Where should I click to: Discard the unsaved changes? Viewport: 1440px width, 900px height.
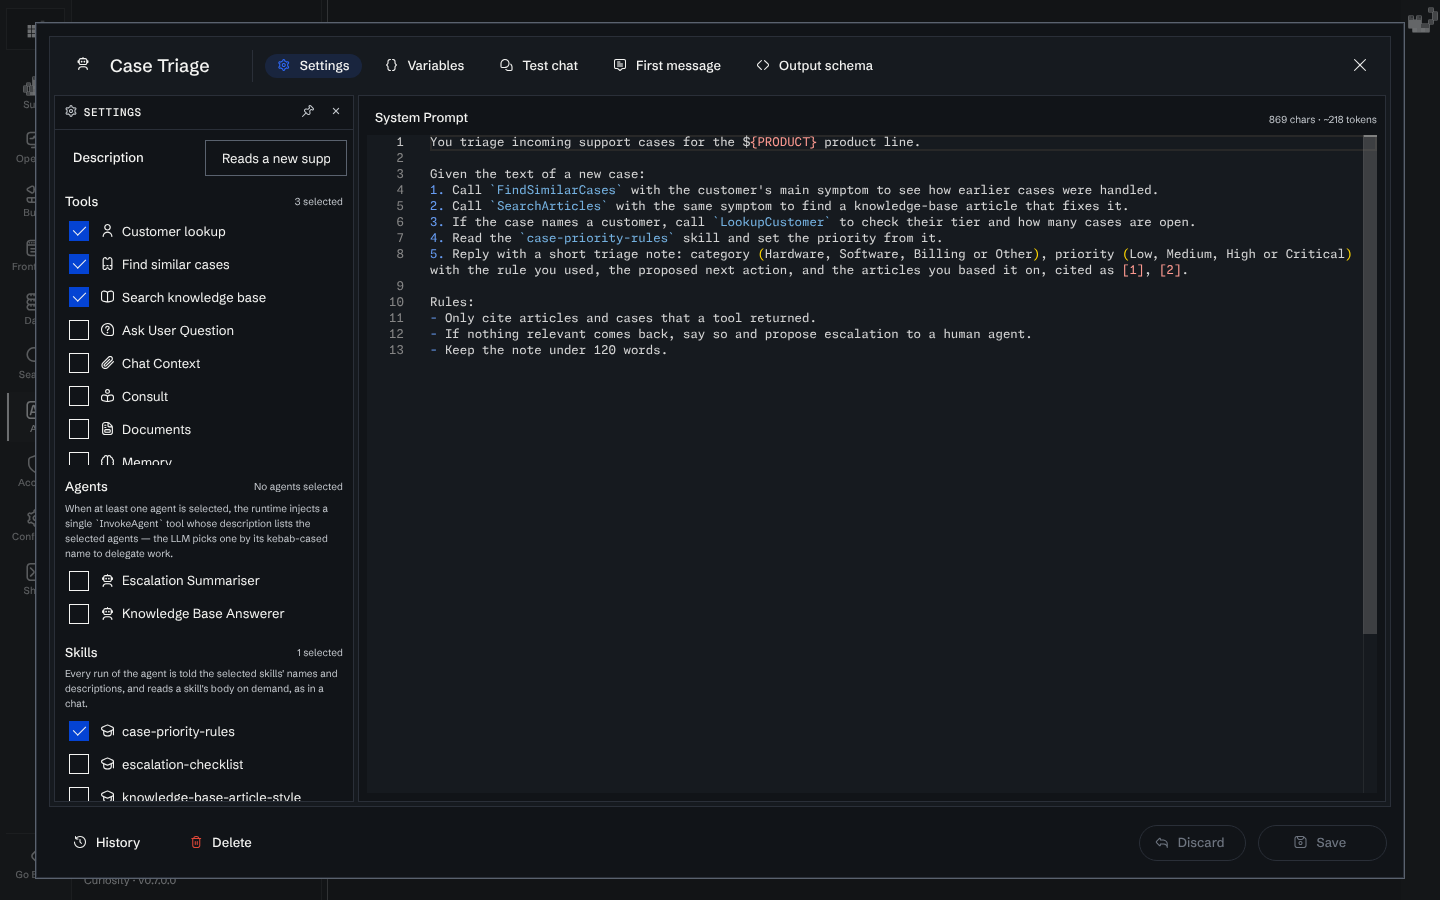[1192, 842]
